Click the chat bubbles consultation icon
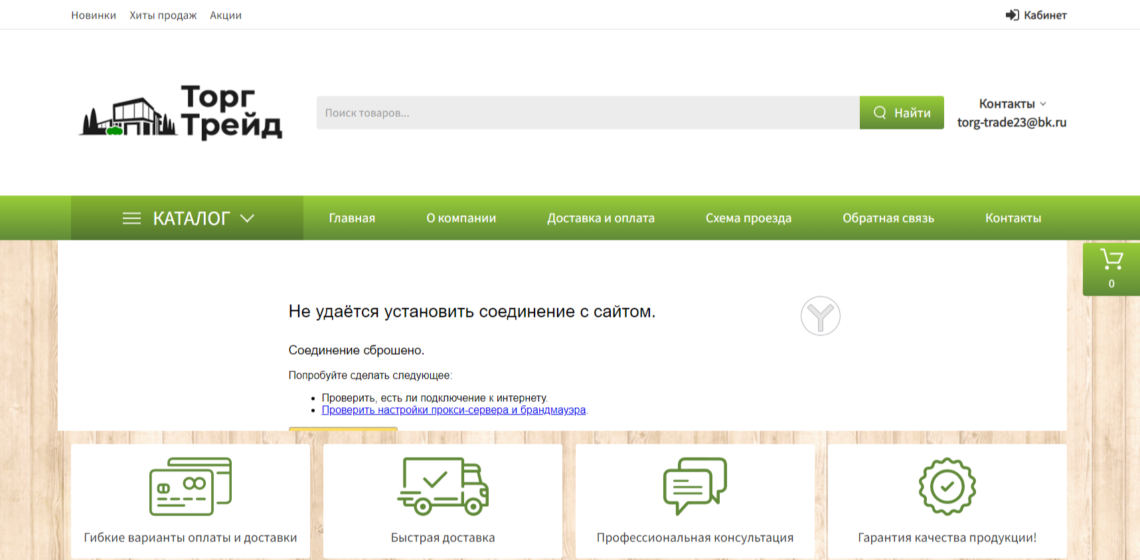The width and height of the screenshot is (1140, 560). (x=695, y=487)
